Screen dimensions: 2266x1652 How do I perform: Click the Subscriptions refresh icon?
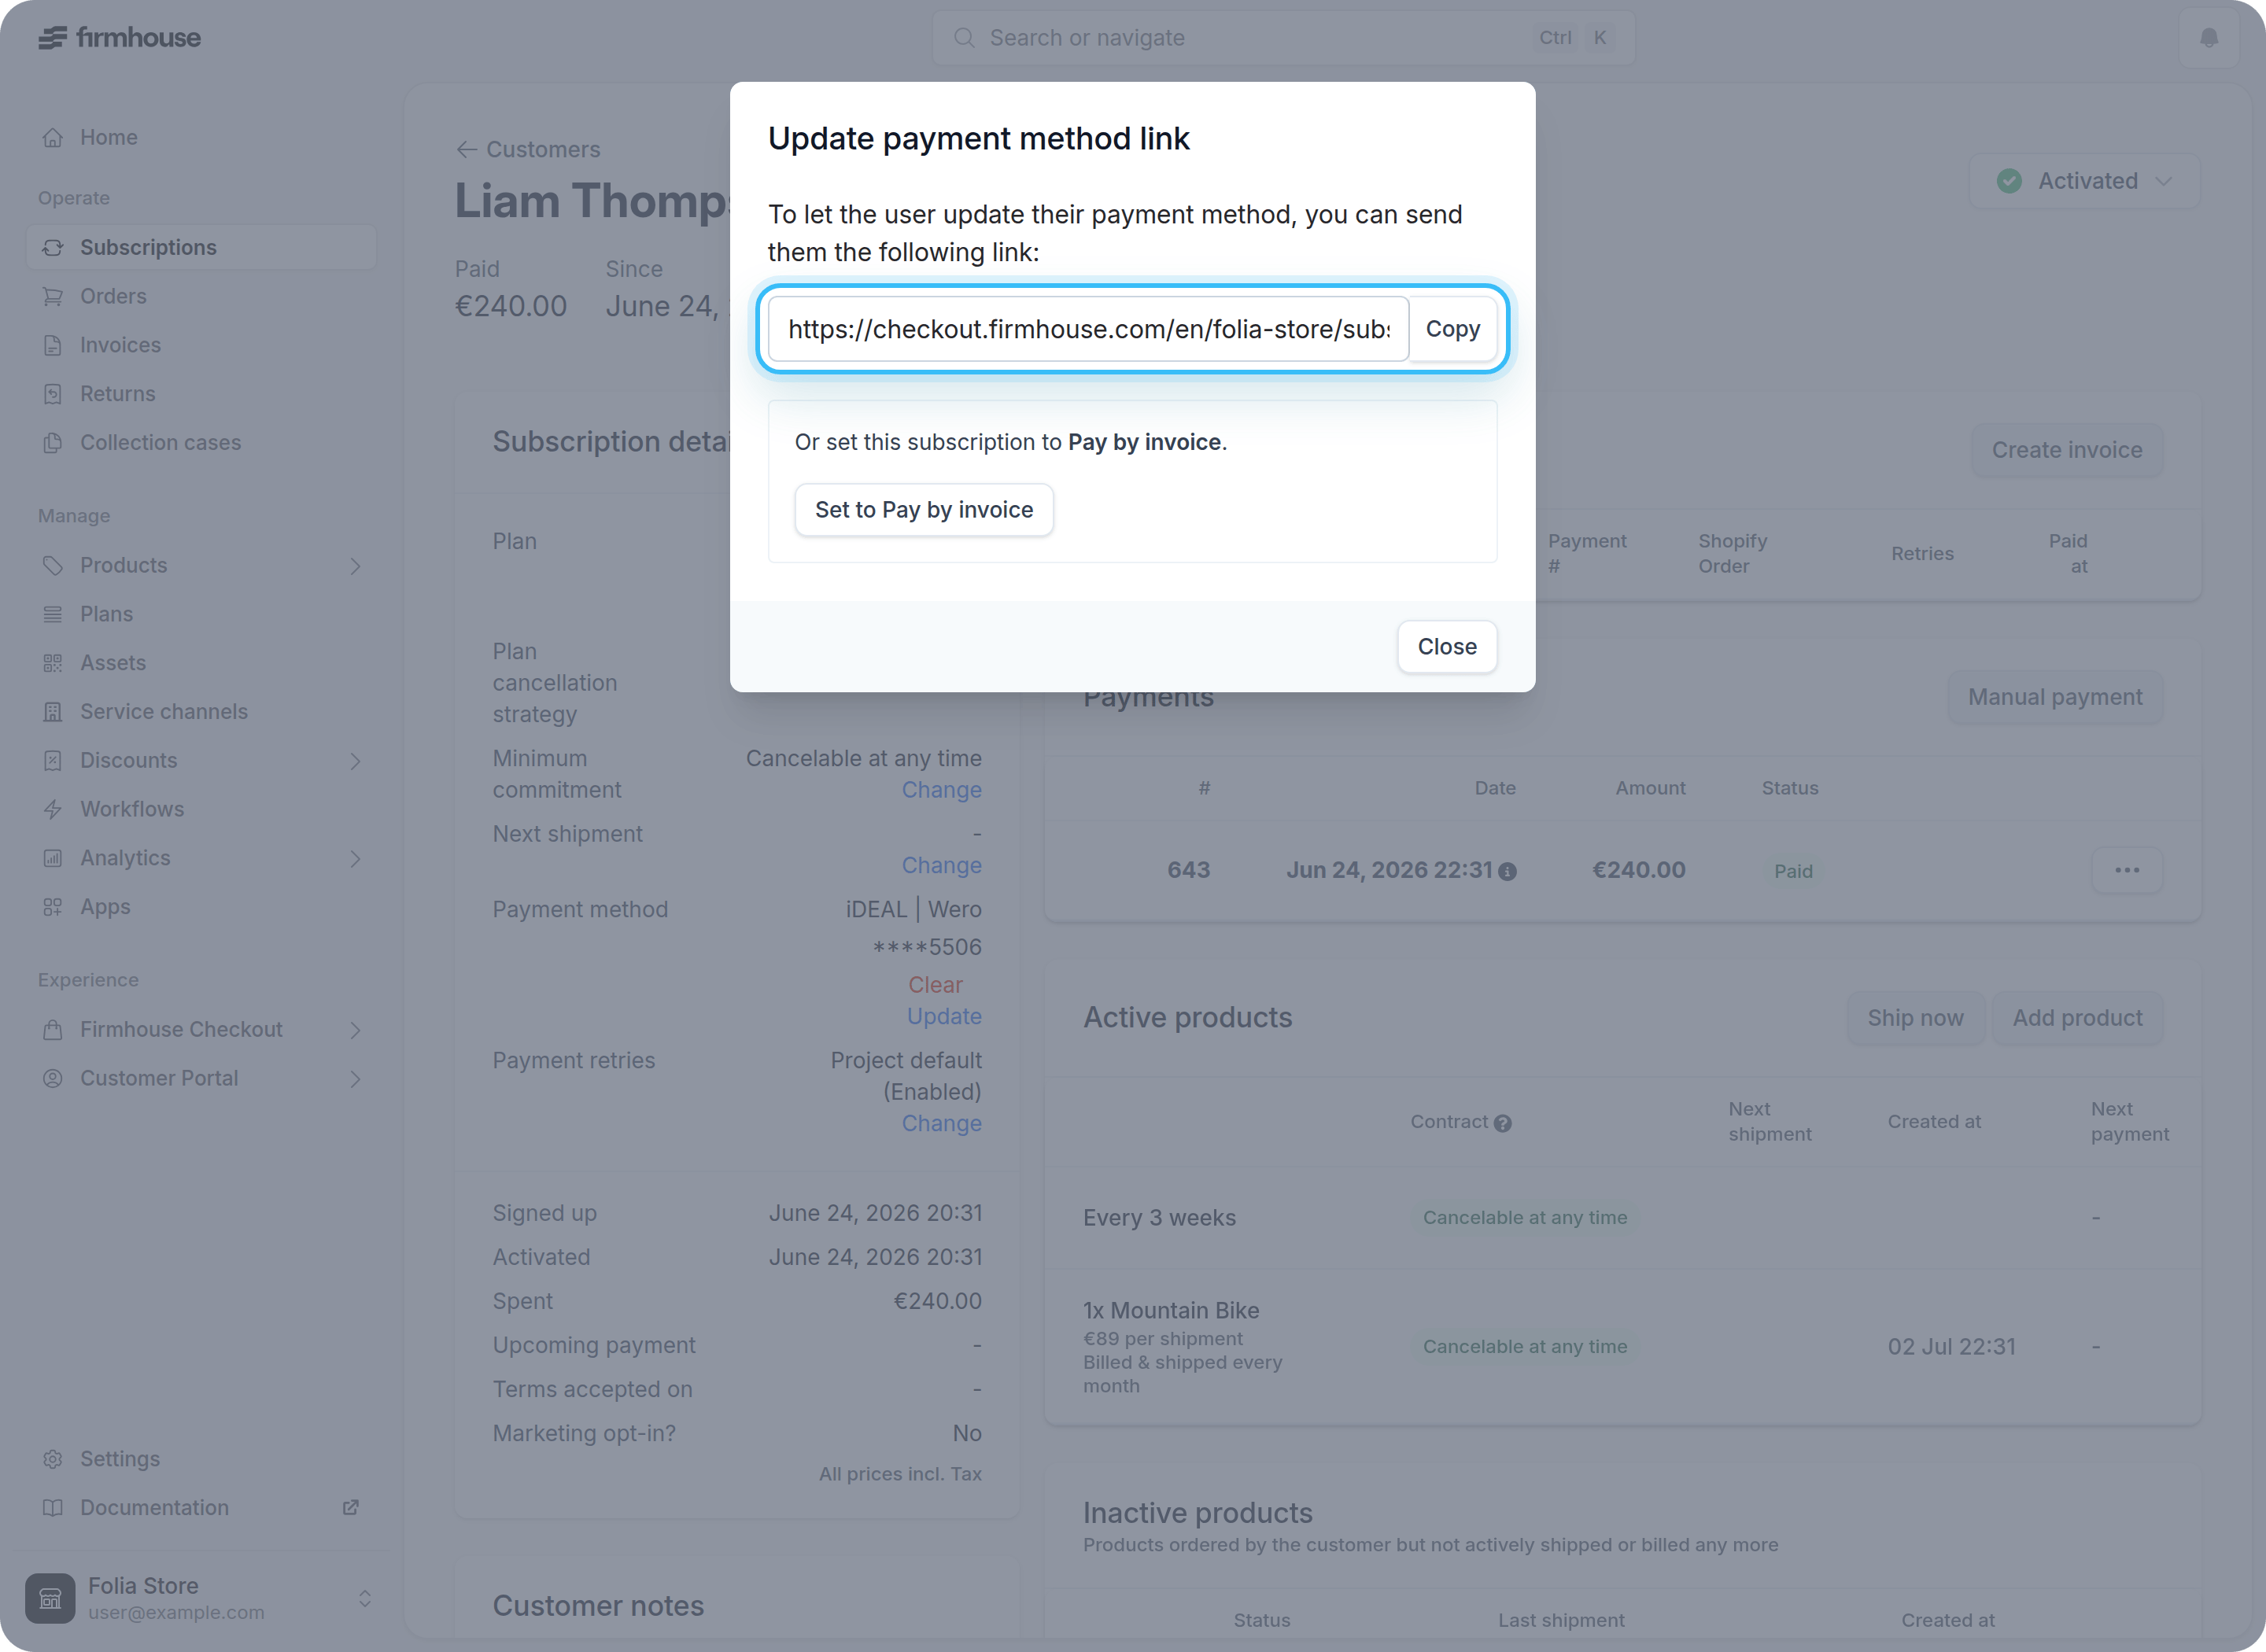tap(53, 247)
